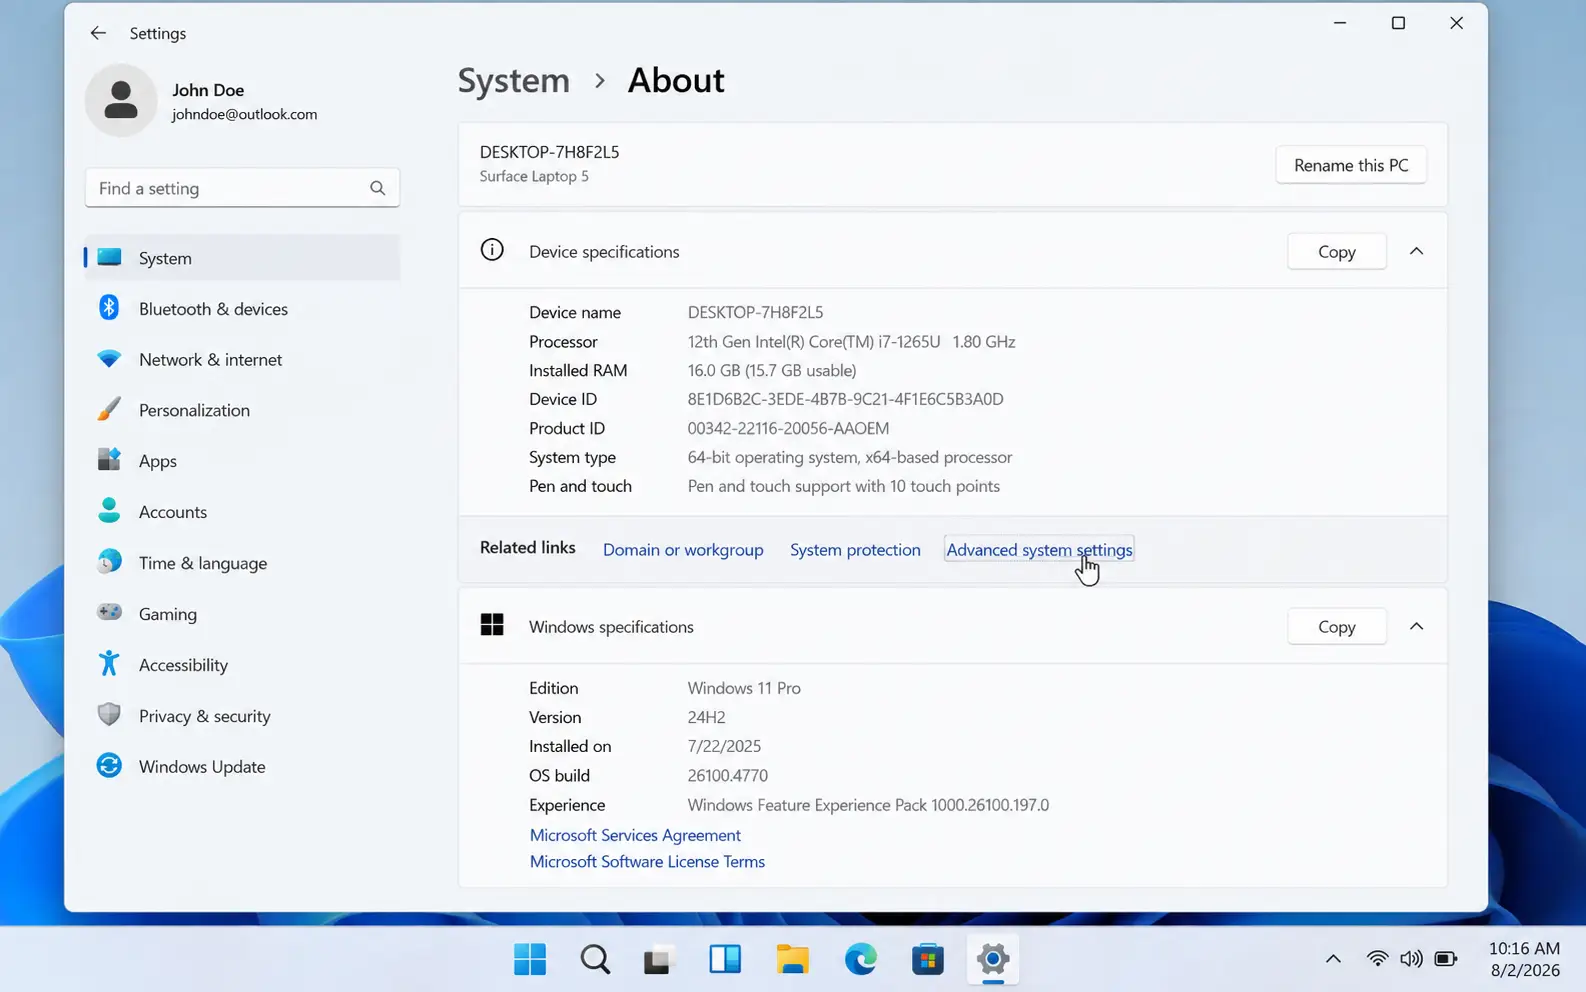Open taskbar Search

click(595, 959)
